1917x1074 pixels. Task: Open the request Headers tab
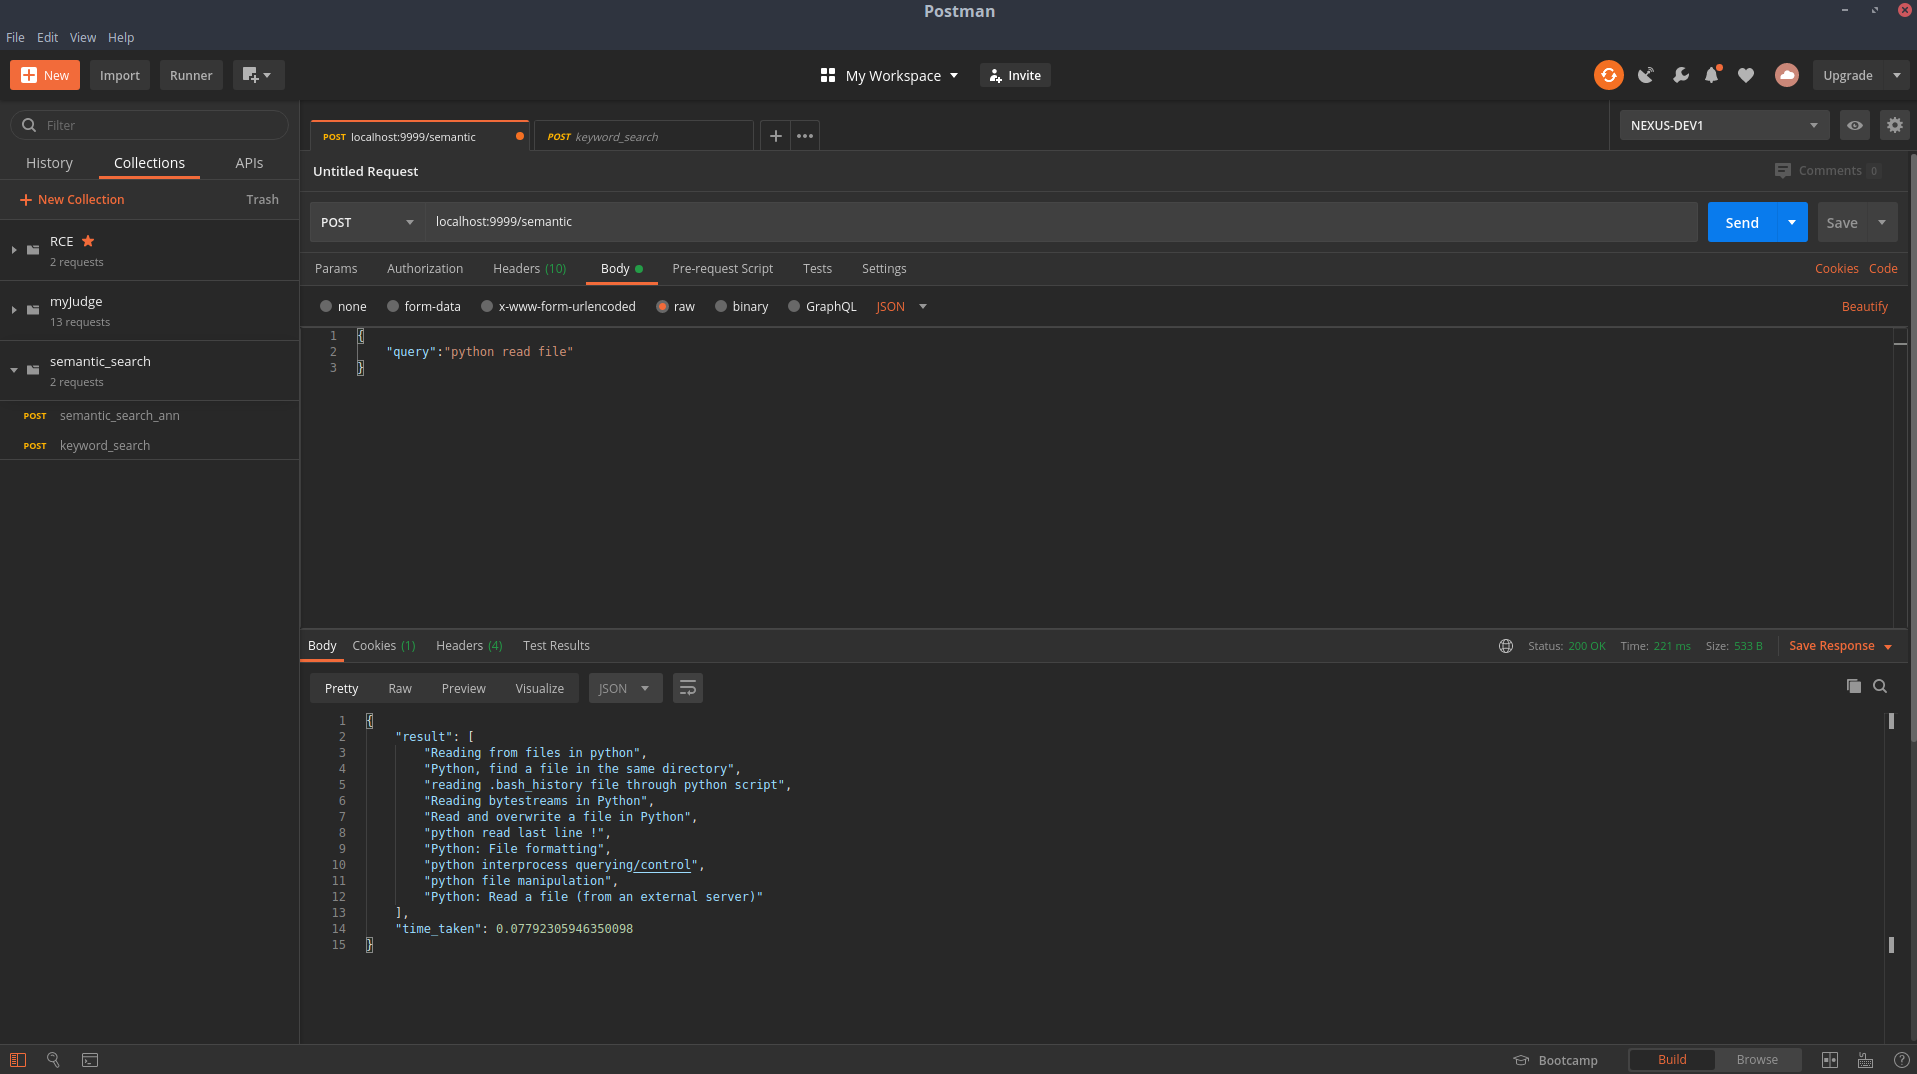point(529,269)
